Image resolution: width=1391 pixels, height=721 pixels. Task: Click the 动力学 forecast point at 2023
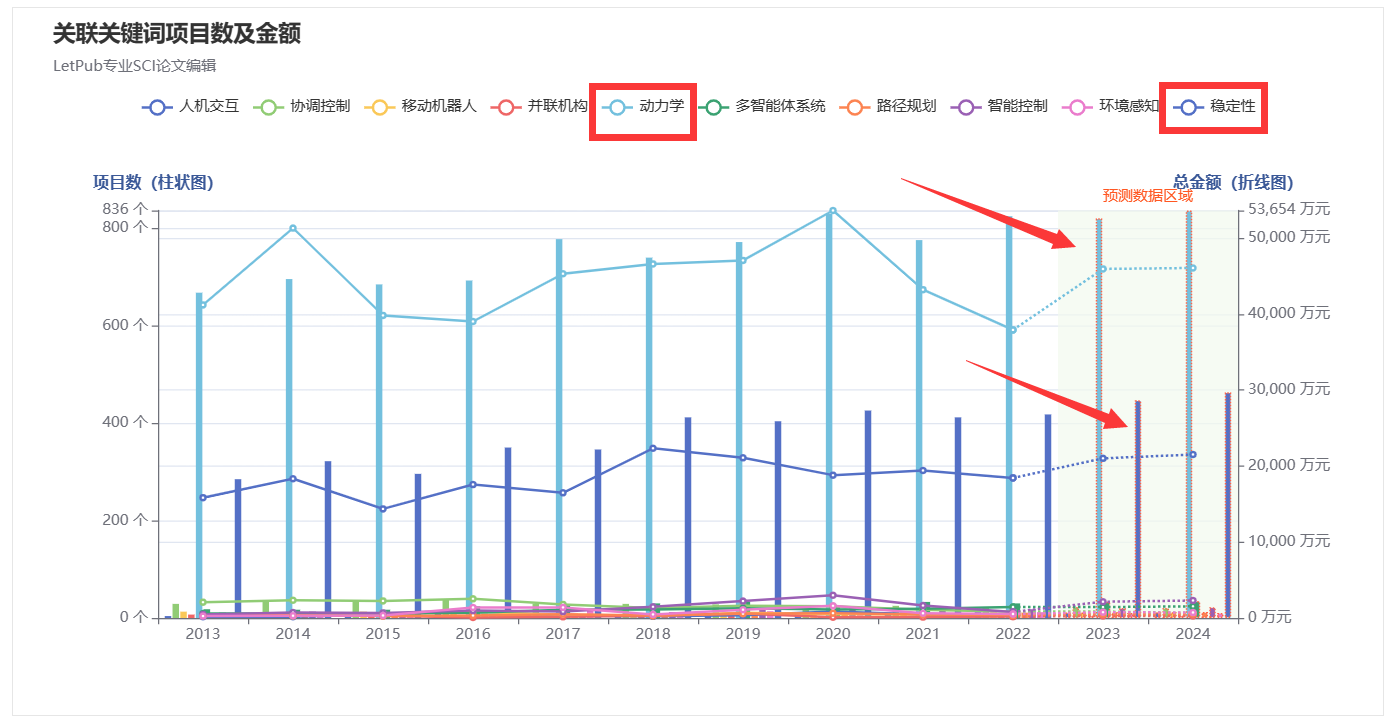point(1102,269)
